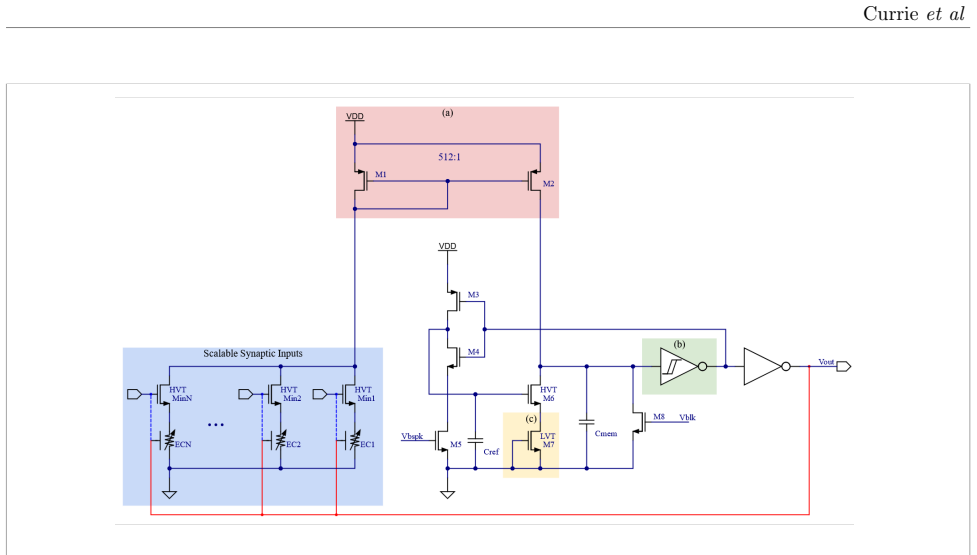Click the "Currie et al" header text
This screenshot has width=977, height=555.
pos(913,14)
